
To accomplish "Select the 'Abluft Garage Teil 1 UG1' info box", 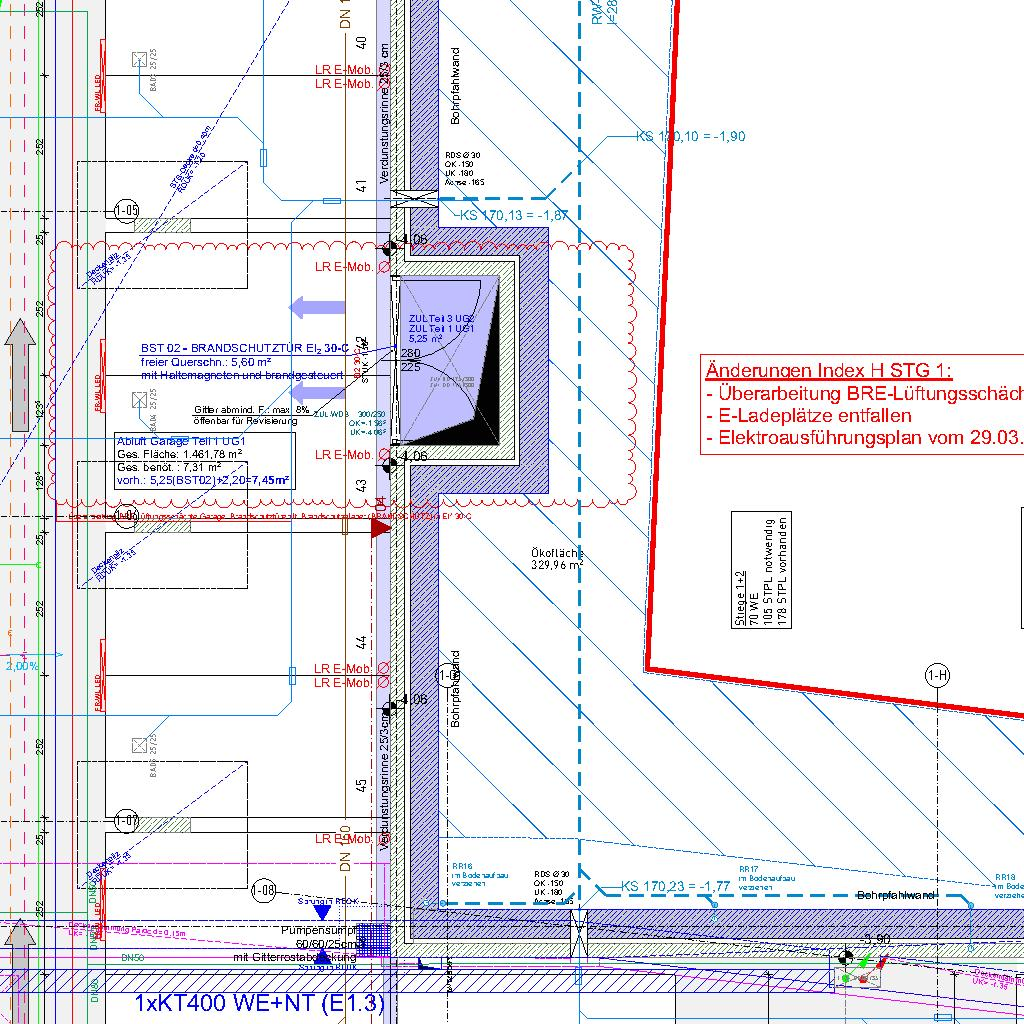I will pyautogui.click(x=205, y=460).
